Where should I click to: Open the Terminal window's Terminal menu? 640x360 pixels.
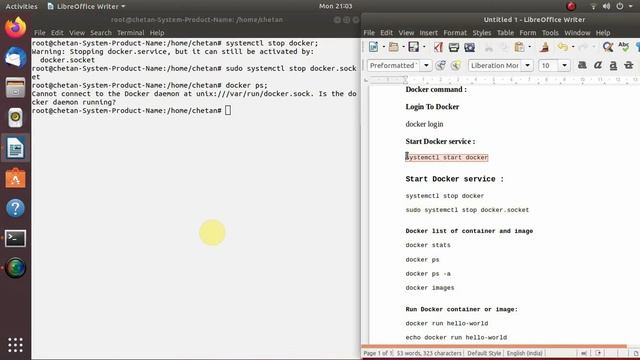(x=131, y=33)
